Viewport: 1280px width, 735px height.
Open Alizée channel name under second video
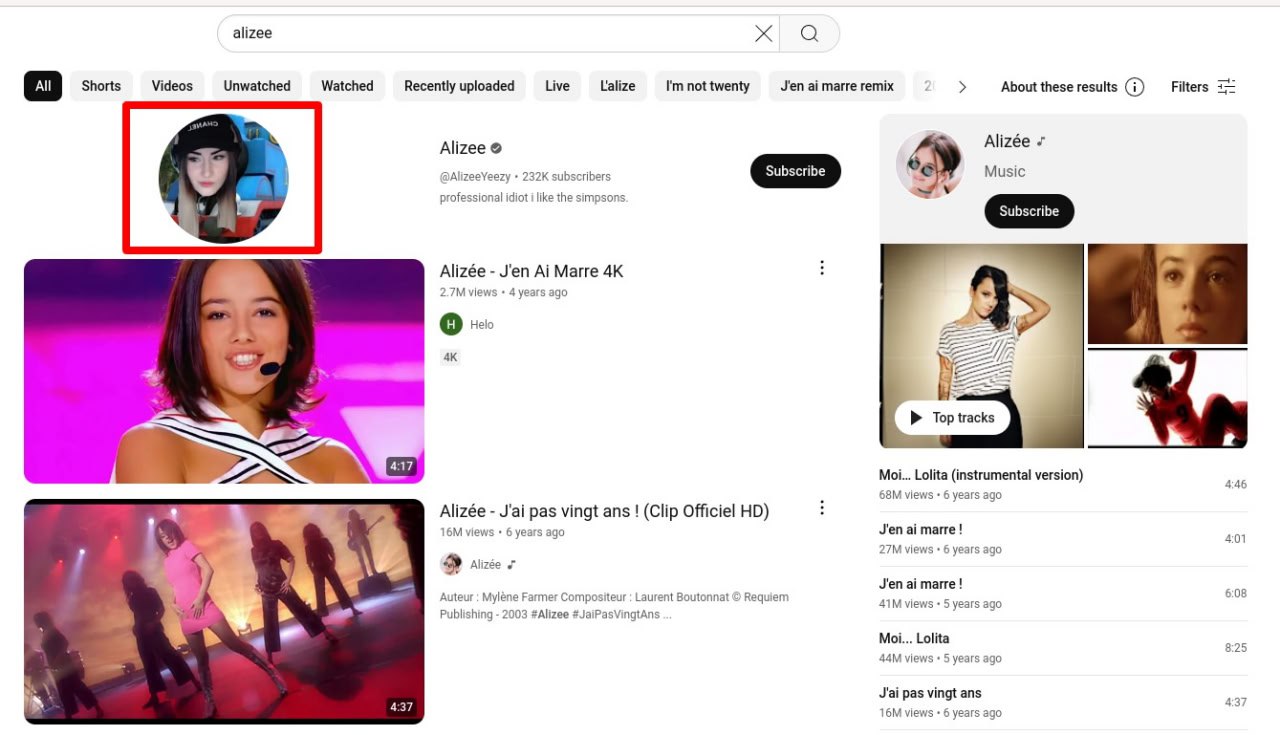tap(485, 565)
